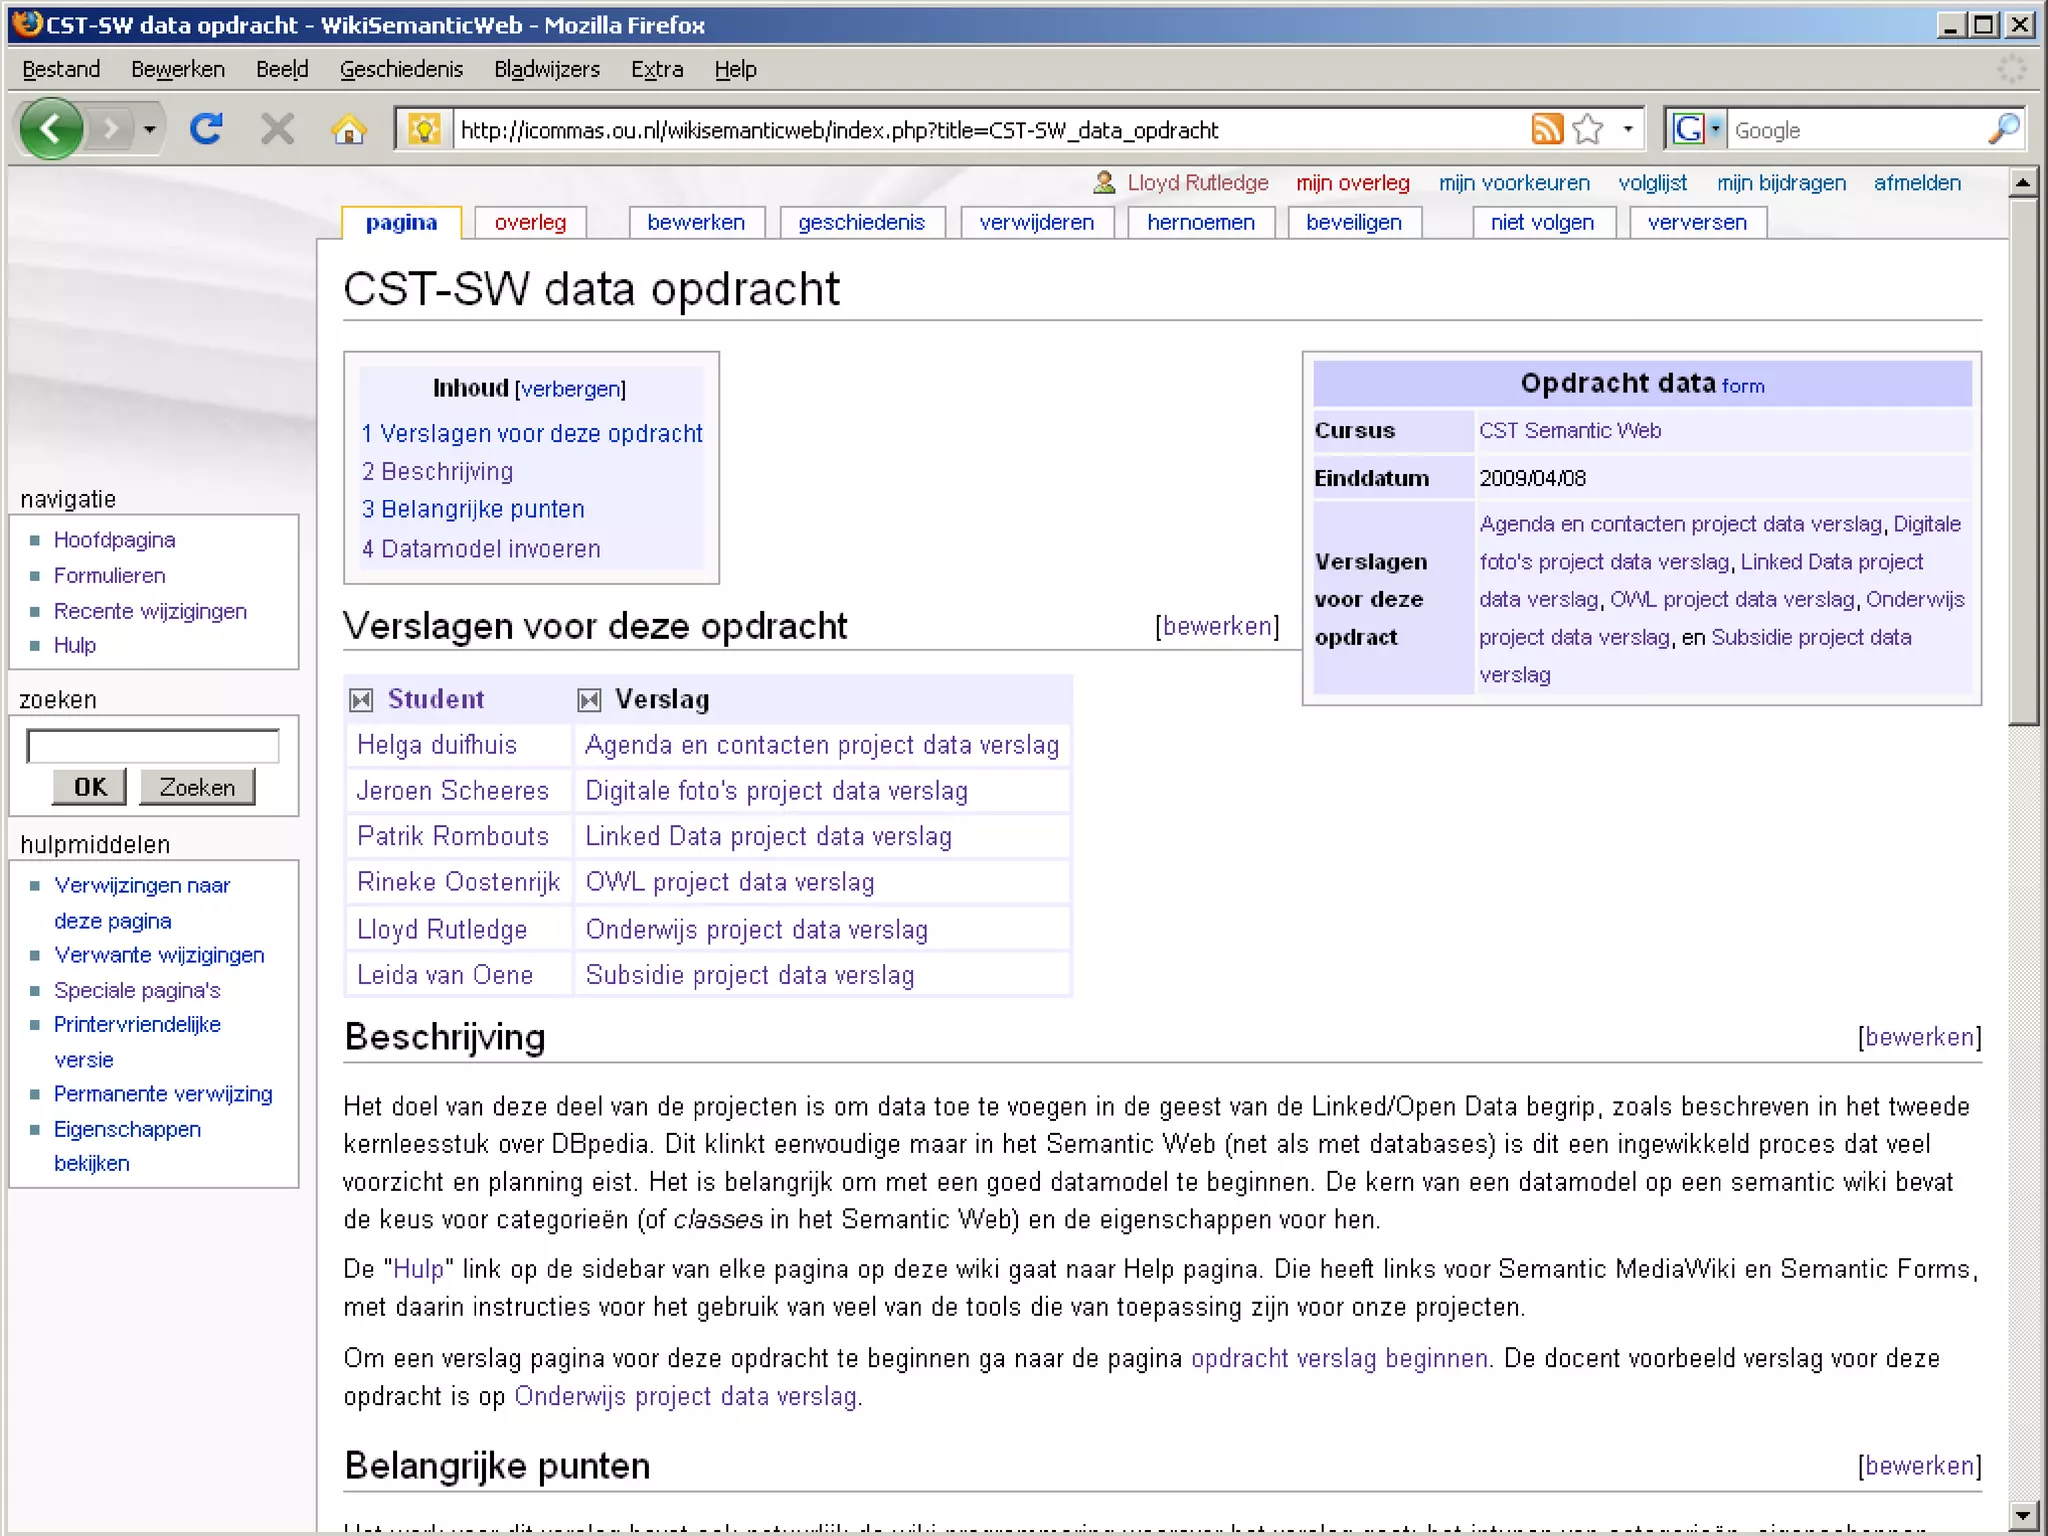Click the wiki sidebar search input field
Screen dimensions: 2048x1536
(x=153, y=746)
